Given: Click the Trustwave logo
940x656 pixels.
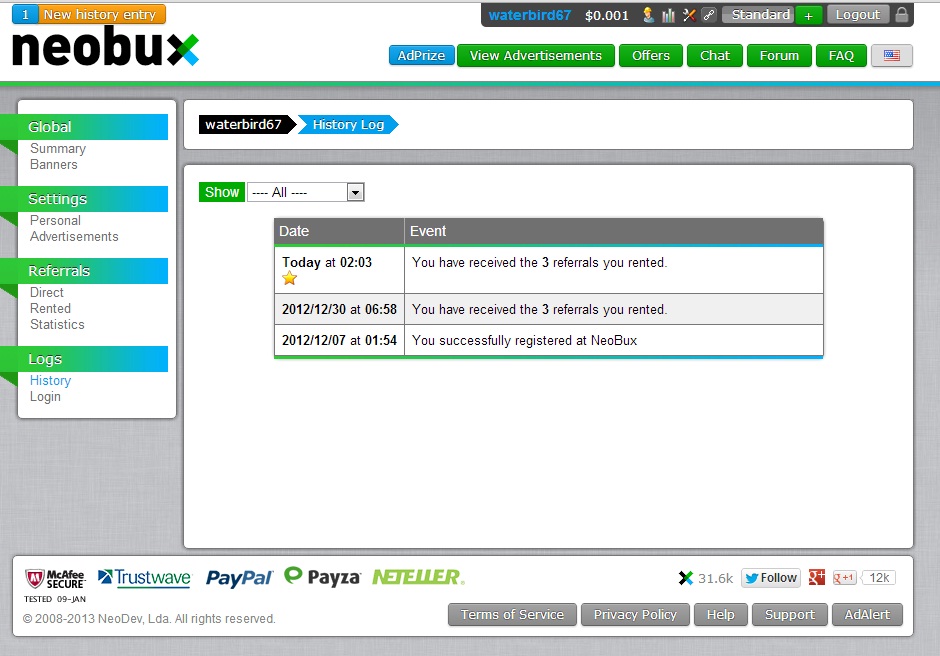Looking at the screenshot, I should coord(144,577).
